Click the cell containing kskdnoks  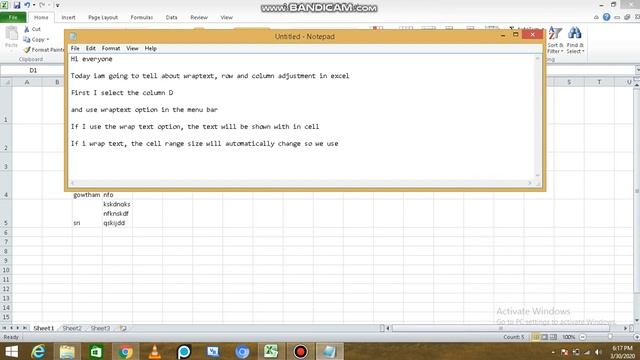point(117,204)
